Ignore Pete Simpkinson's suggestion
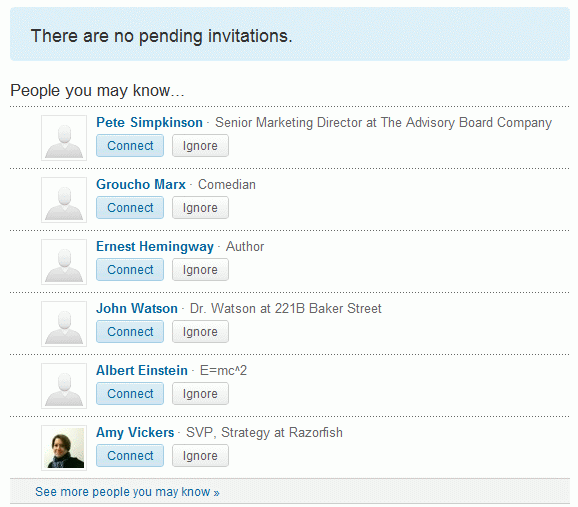 (x=200, y=146)
